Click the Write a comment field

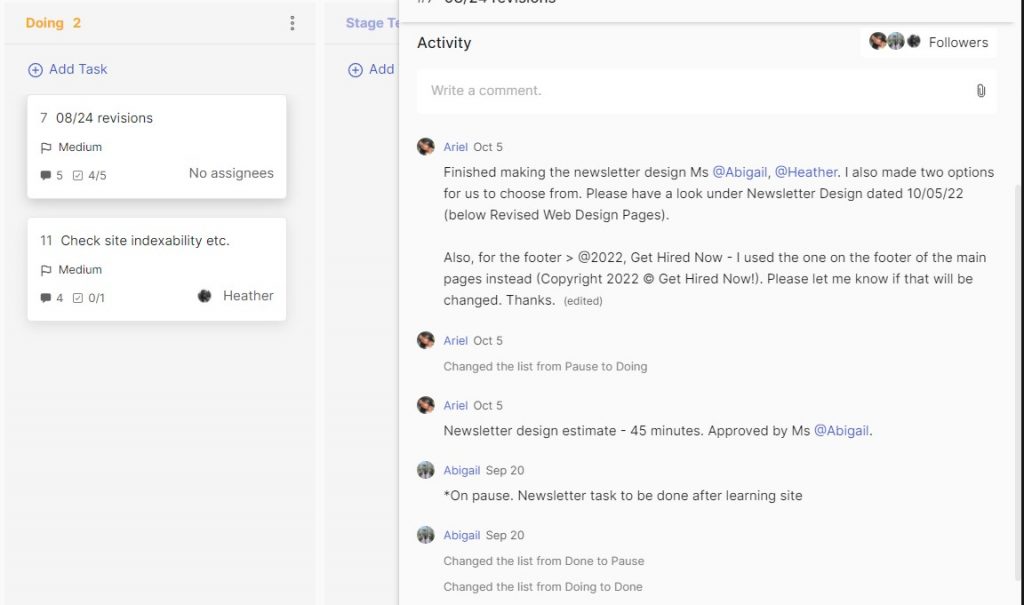click(x=690, y=91)
